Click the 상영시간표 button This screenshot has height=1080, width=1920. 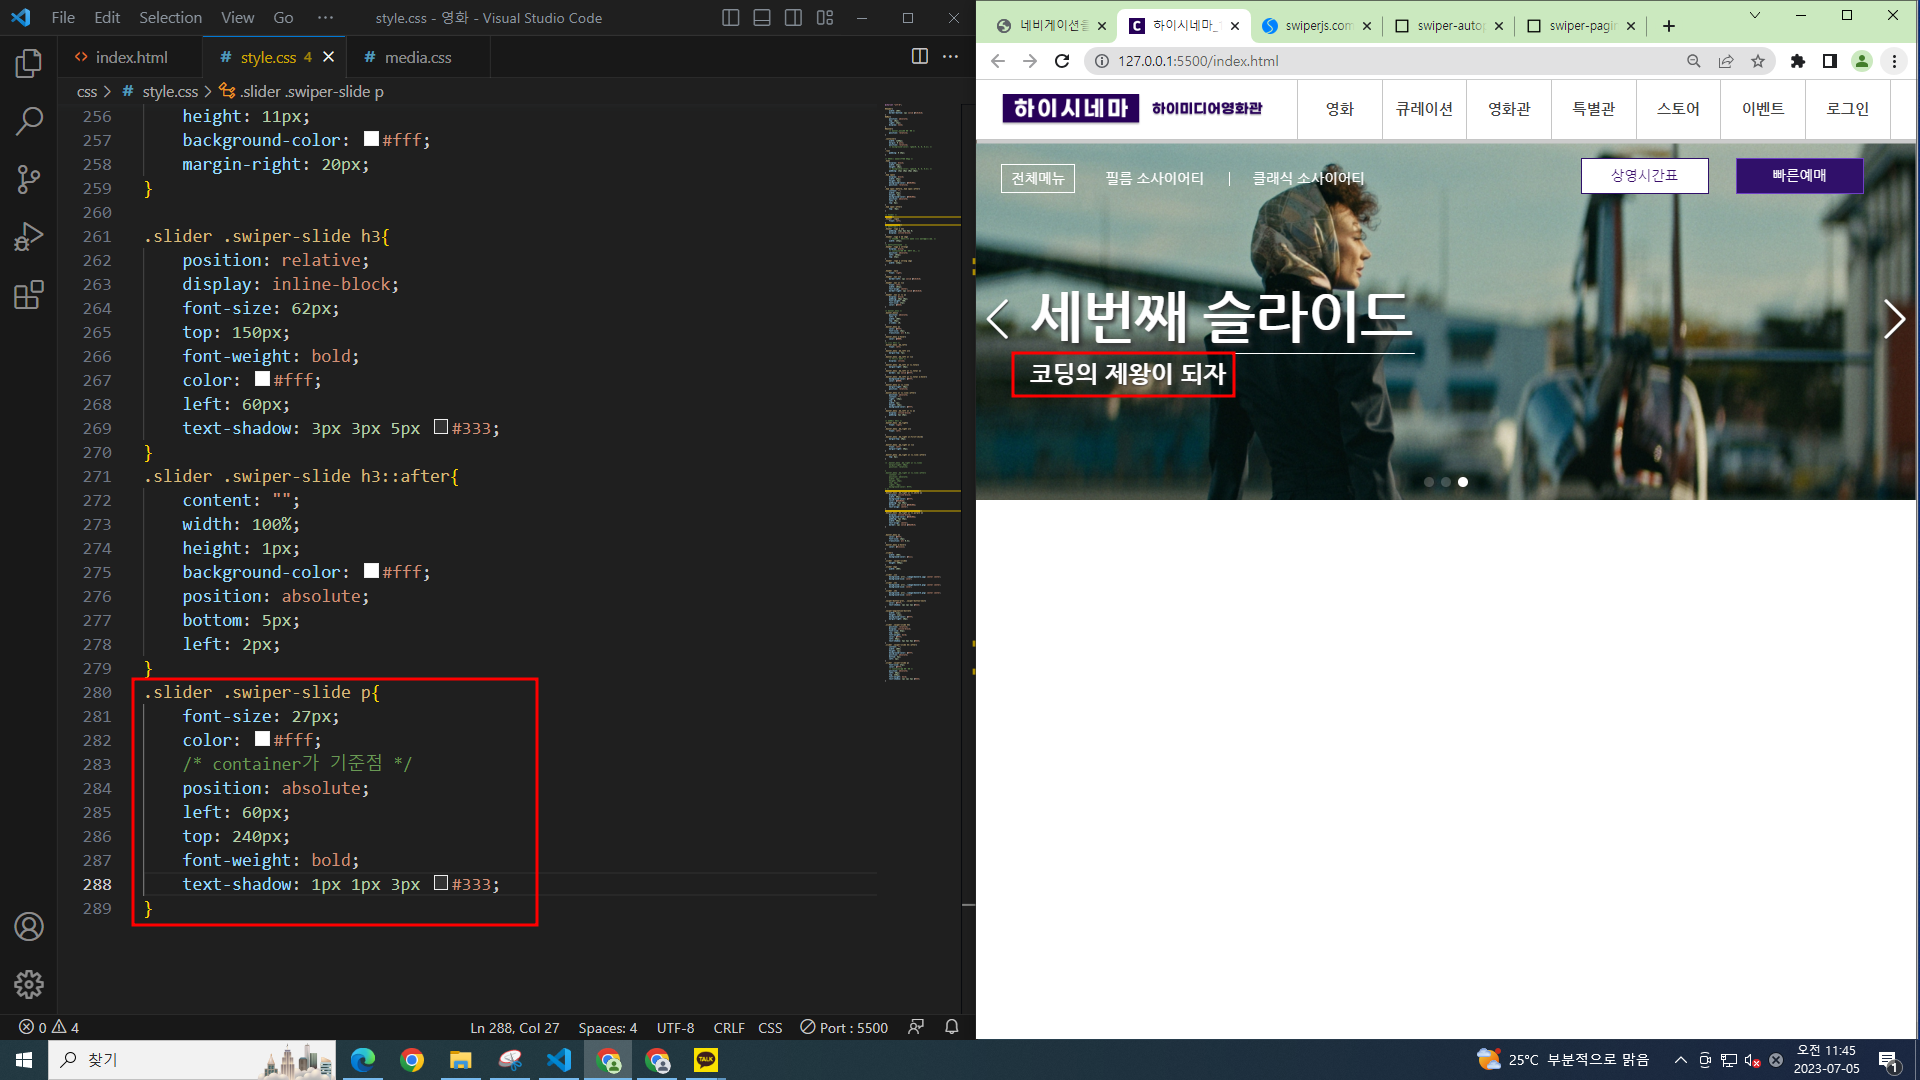click(x=1643, y=176)
